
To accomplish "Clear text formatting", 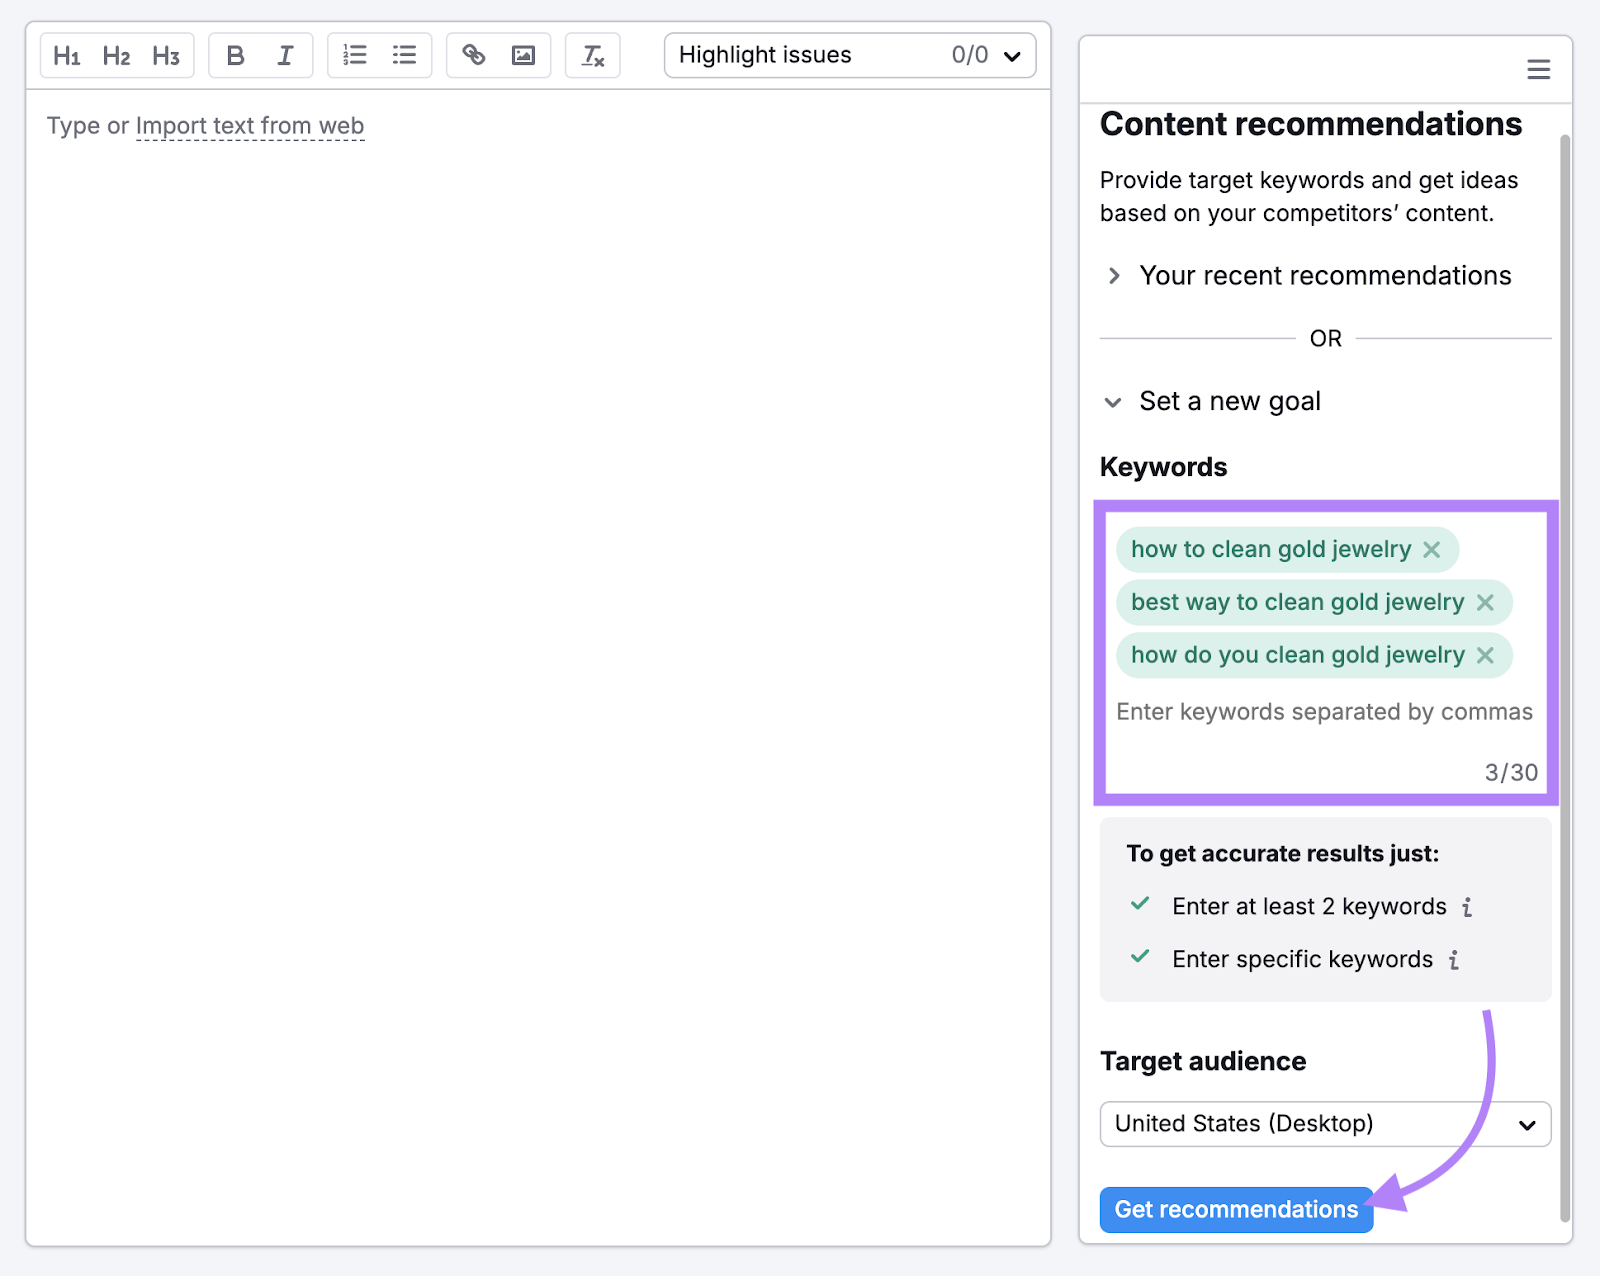I will click(592, 56).
